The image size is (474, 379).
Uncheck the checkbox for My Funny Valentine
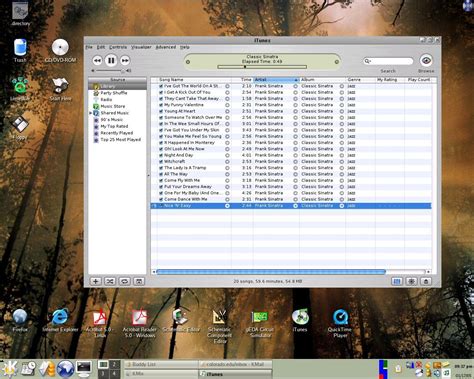click(161, 105)
